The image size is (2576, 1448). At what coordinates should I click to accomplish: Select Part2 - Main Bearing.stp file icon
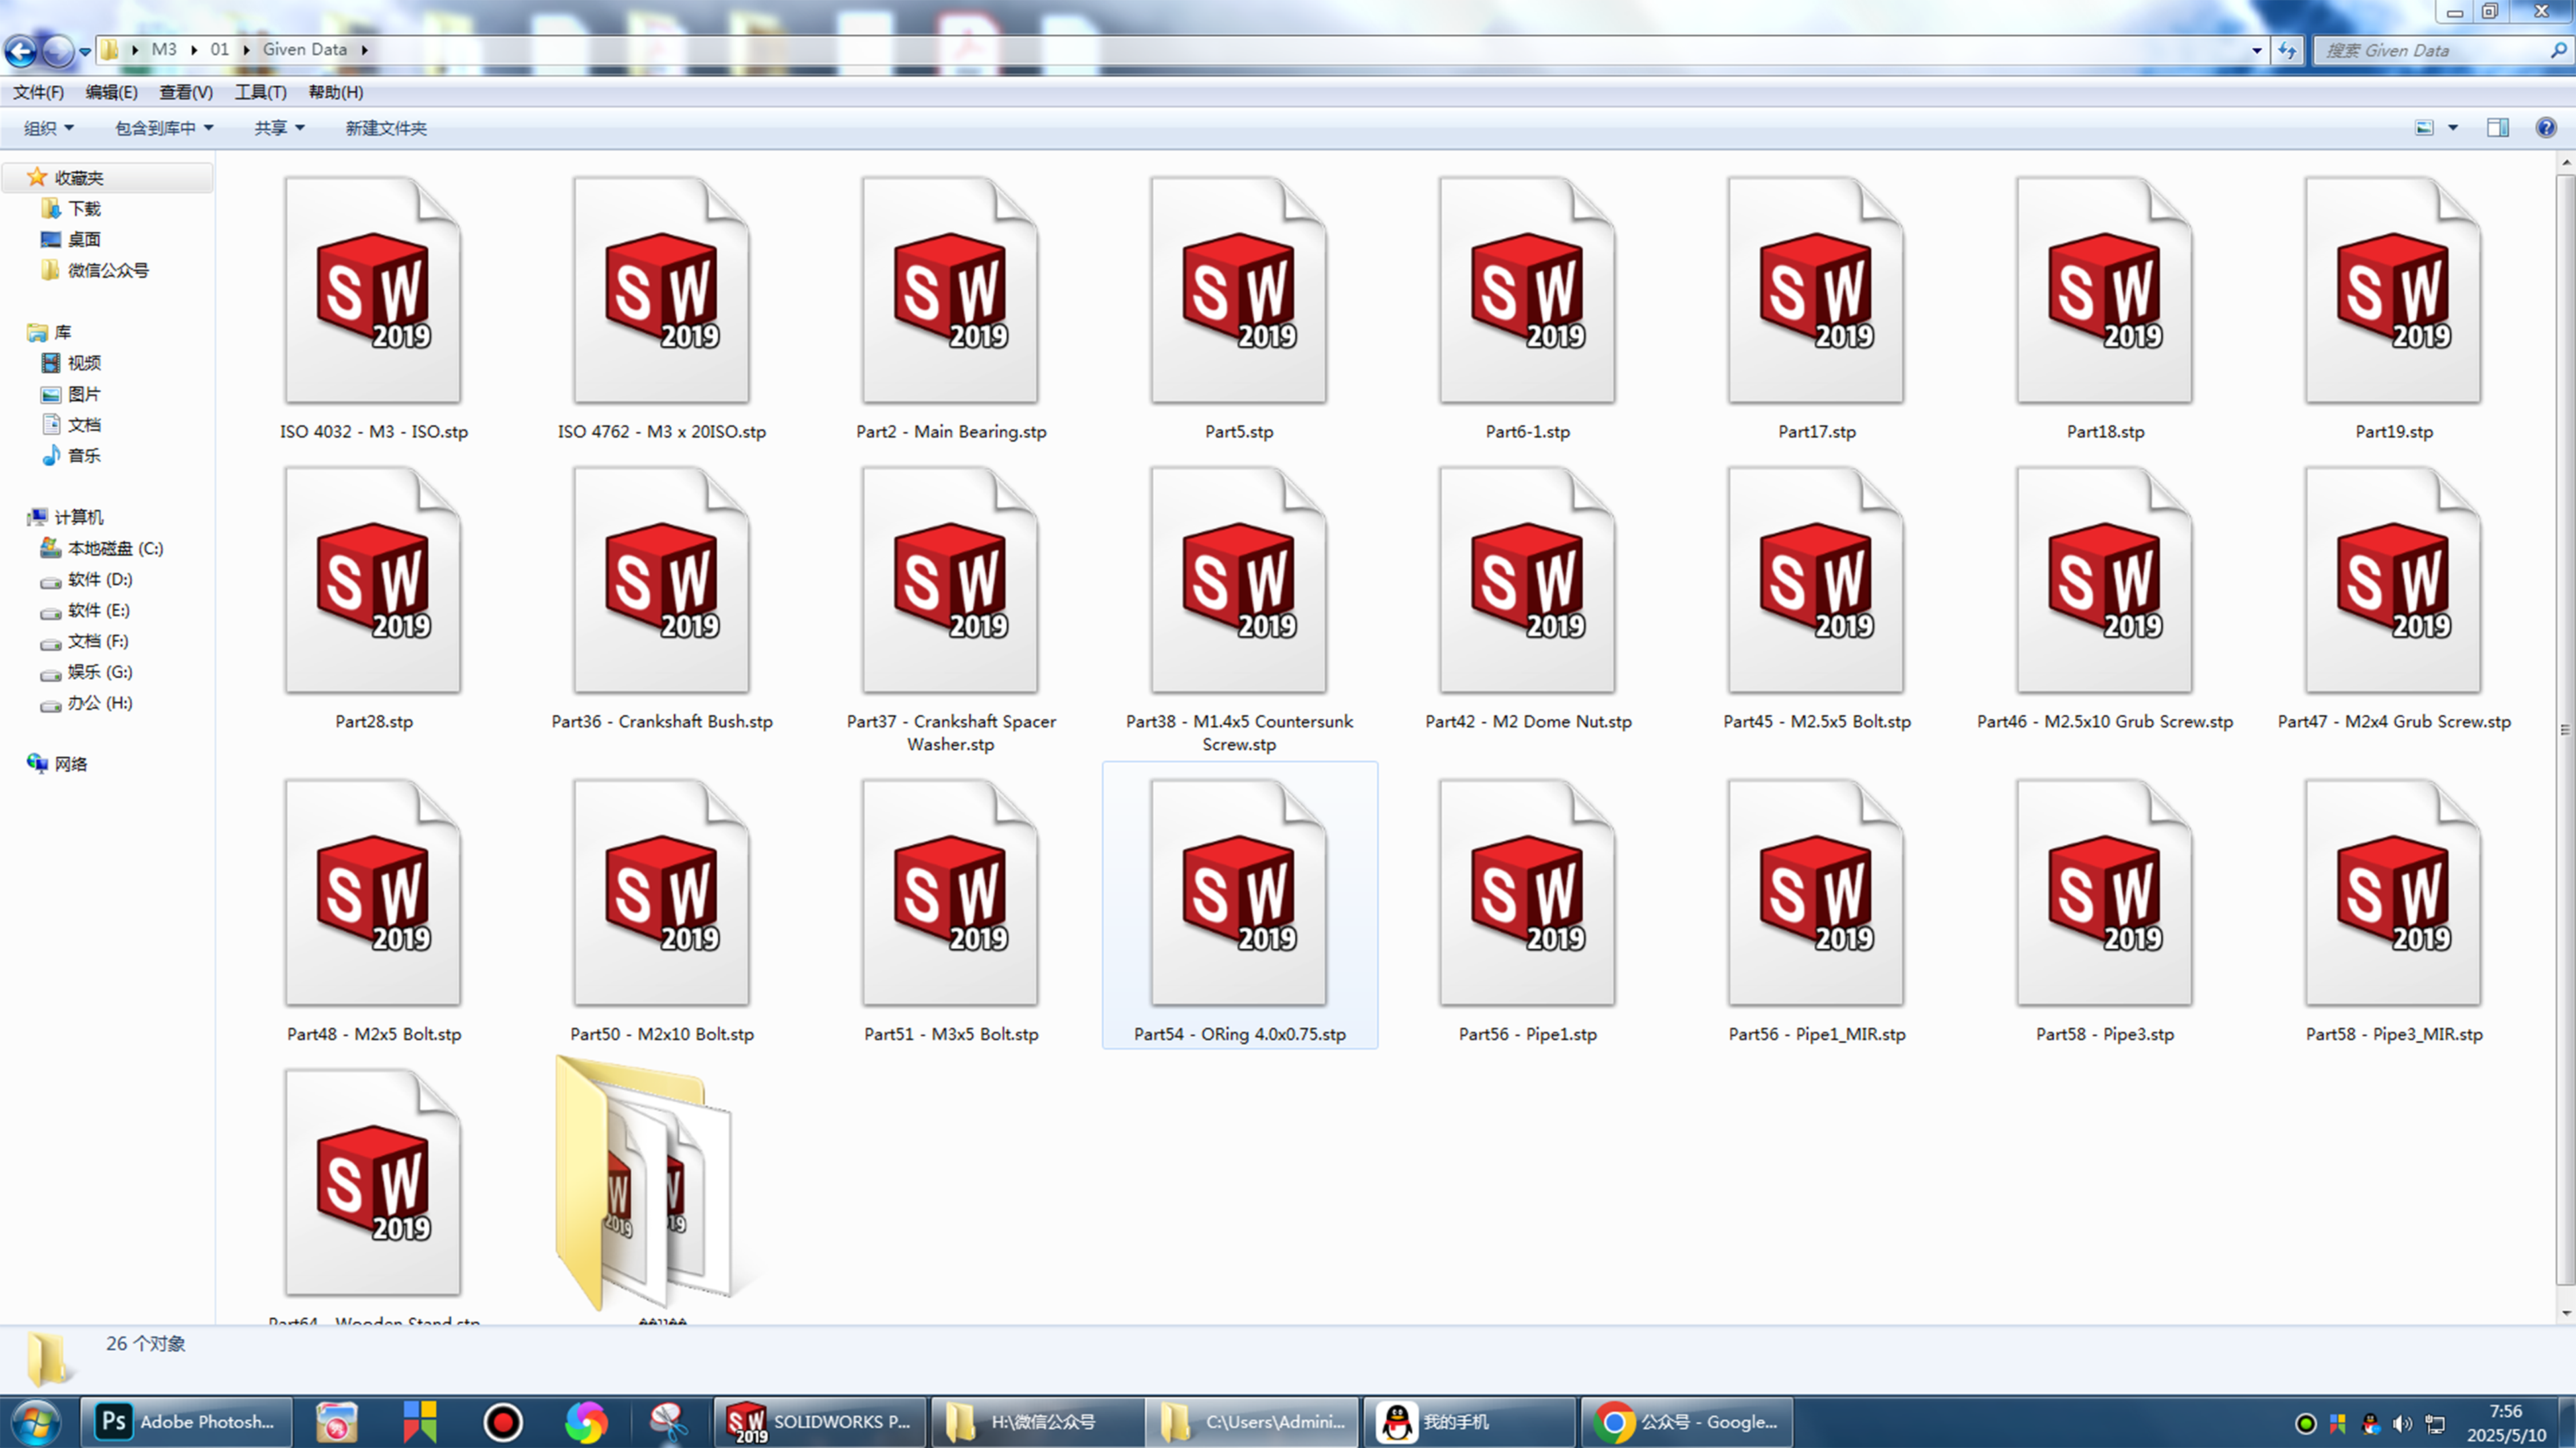tap(950, 290)
